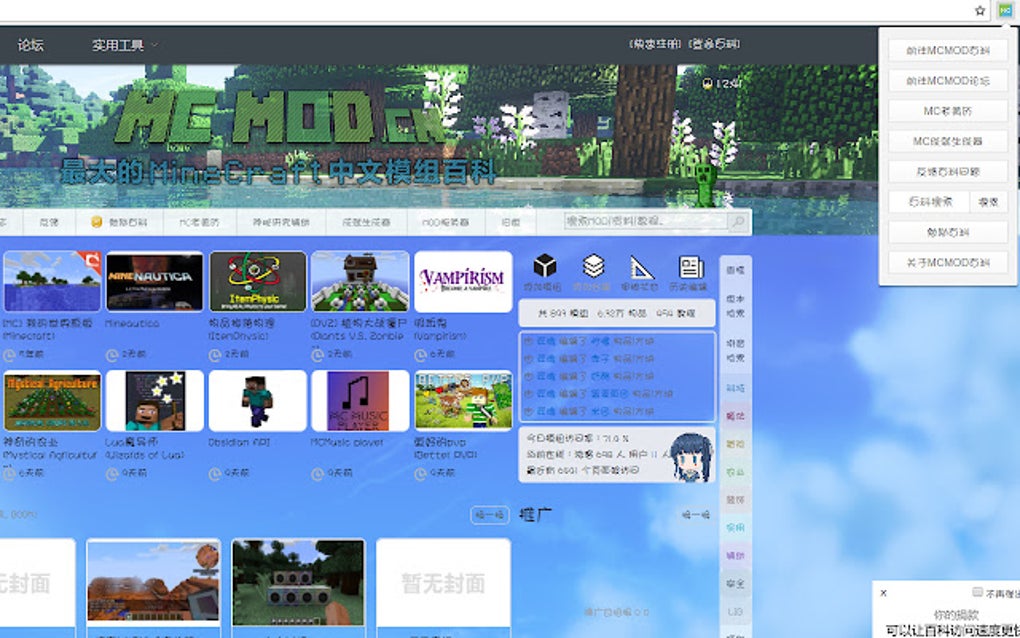Viewport: 1020px width, 638px height.
Task: Open the MC Music Player thumbnail
Action: click(x=360, y=401)
